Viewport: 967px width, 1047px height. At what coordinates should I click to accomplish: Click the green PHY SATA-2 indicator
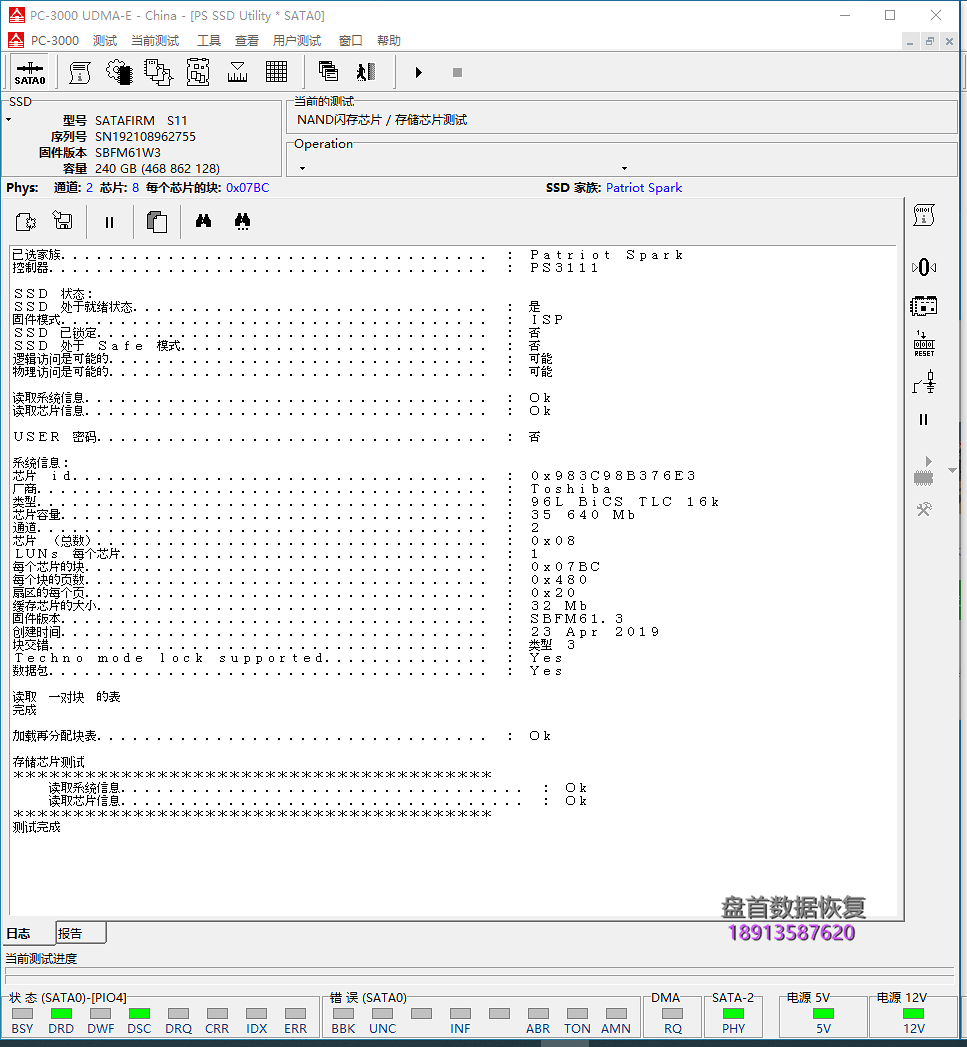(x=733, y=1014)
